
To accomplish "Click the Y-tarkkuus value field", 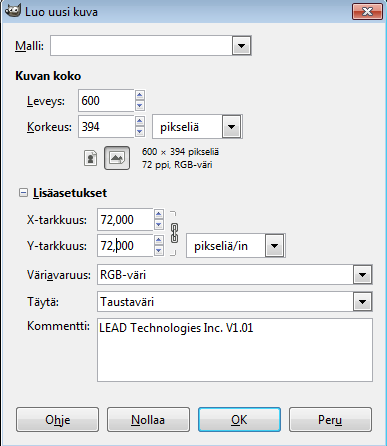I will coord(125,245).
